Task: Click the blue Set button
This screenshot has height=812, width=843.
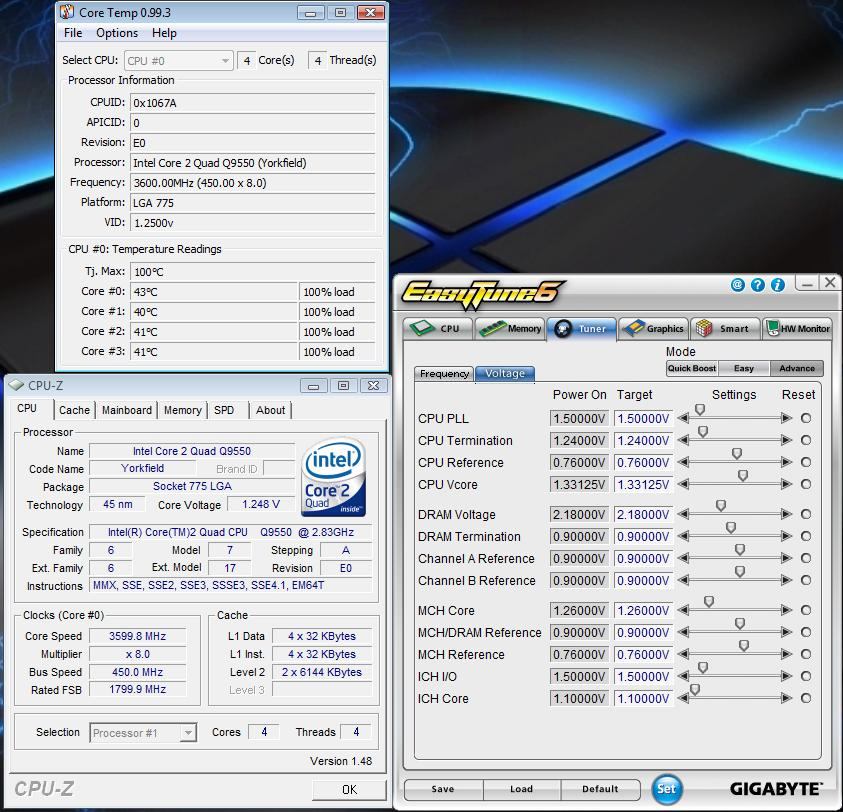Action: [x=667, y=789]
